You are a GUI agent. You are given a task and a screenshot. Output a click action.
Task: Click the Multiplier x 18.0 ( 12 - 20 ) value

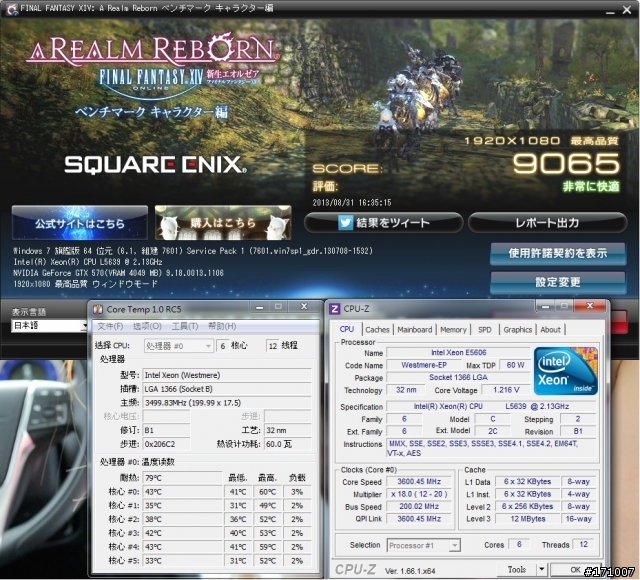(x=419, y=494)
